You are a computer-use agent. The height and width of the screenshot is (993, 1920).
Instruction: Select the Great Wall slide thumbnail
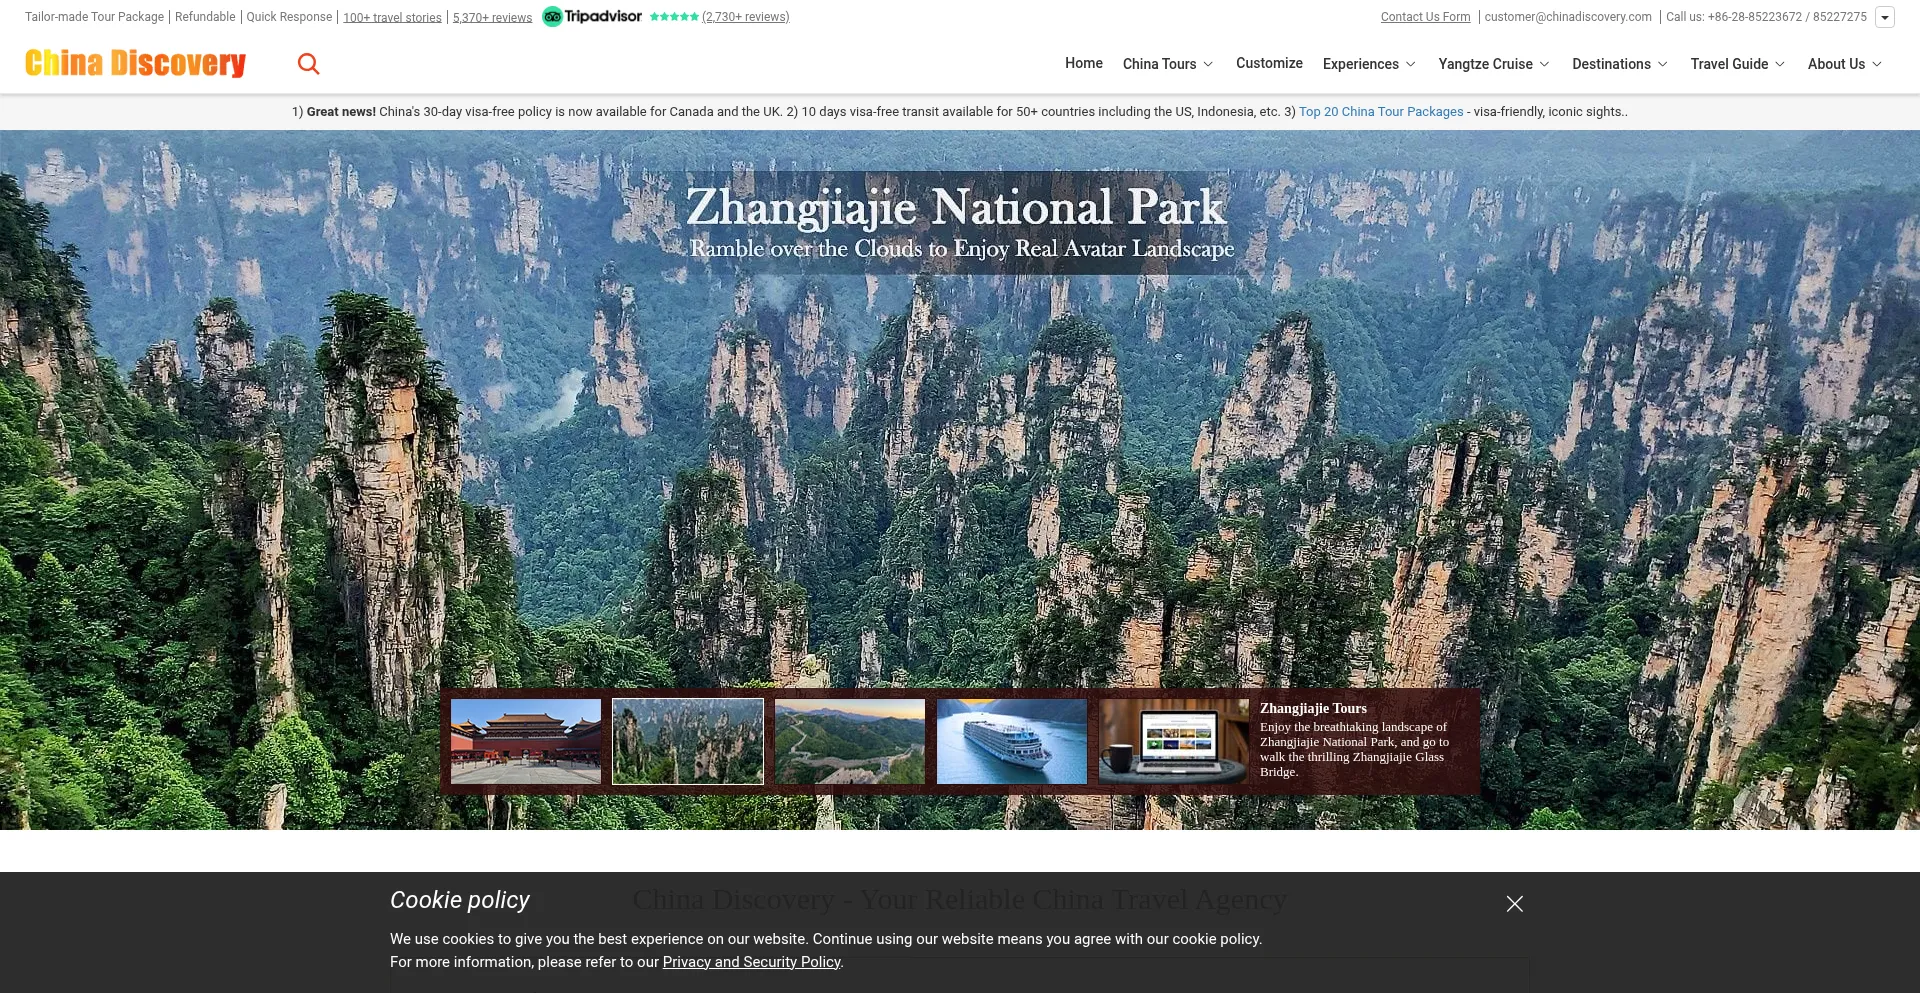[850, 741]
